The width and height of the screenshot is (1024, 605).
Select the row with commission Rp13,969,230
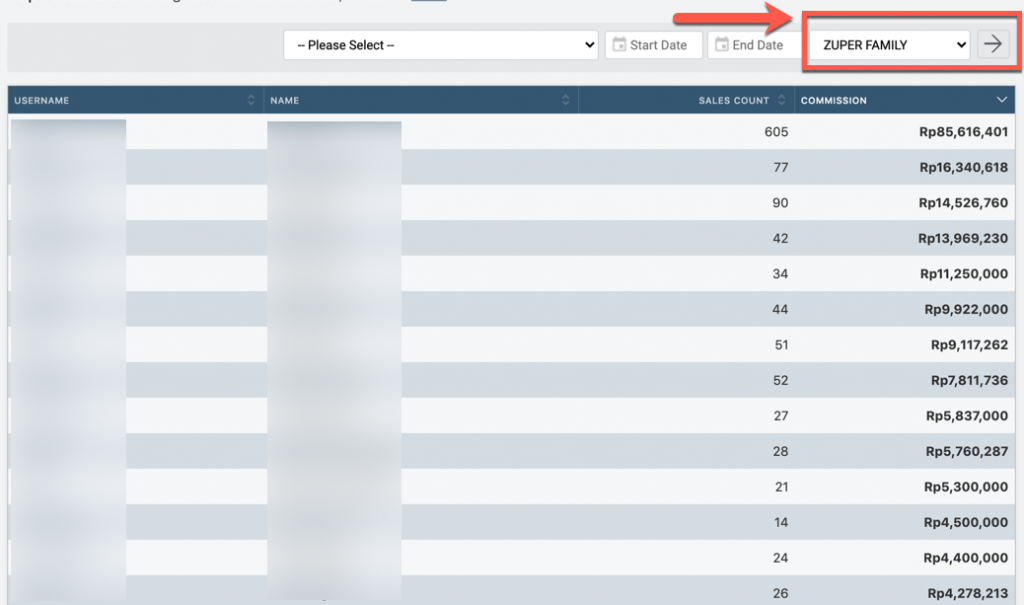click(963, 238)
